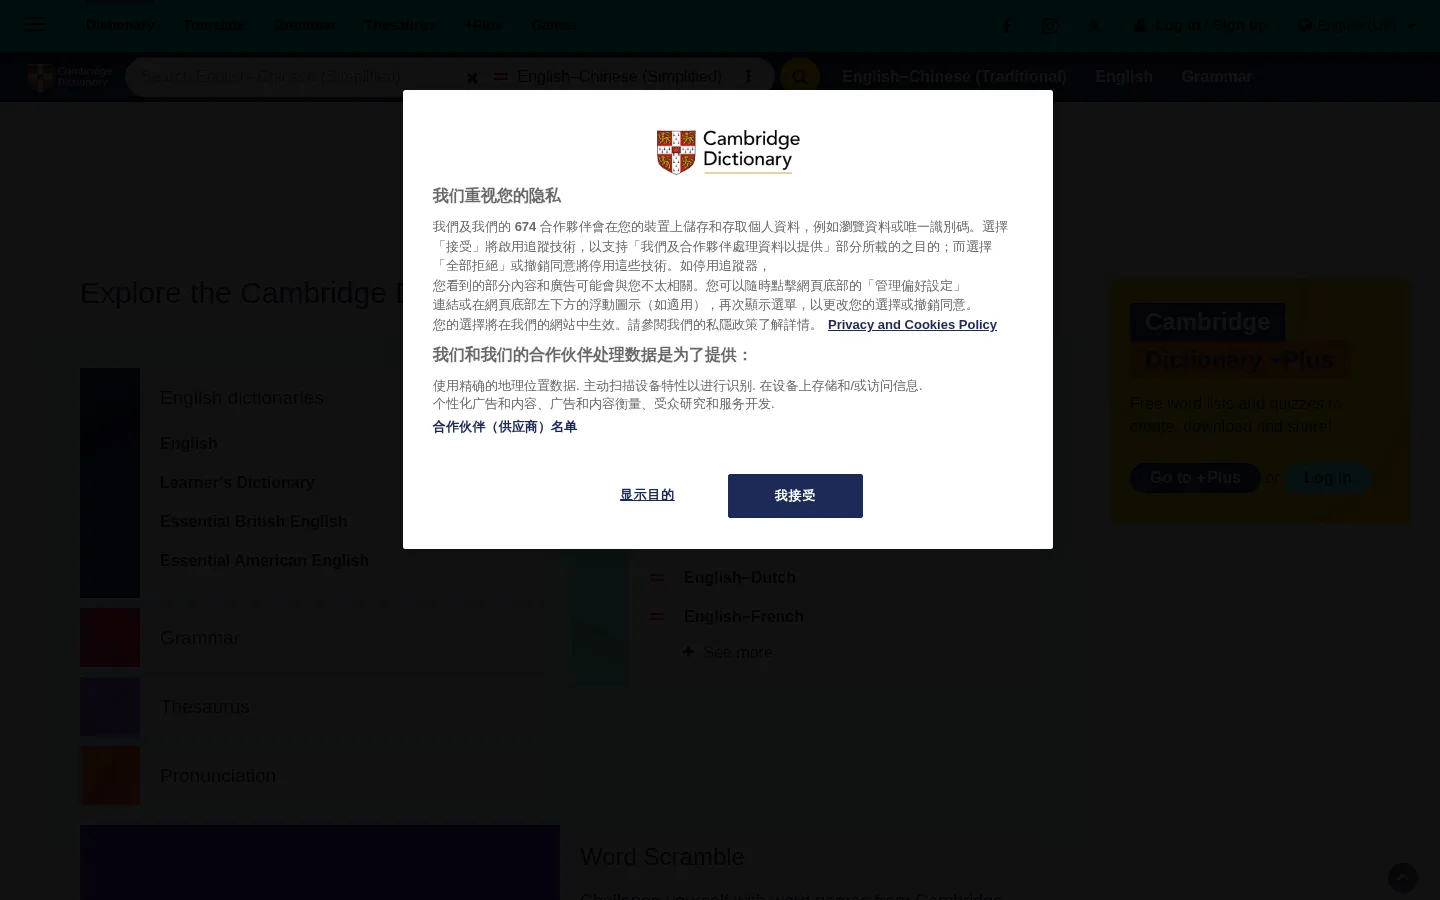Open the X (Twitter) icon in the header
Screen dimensions: 1440x900
point(1095,26)
